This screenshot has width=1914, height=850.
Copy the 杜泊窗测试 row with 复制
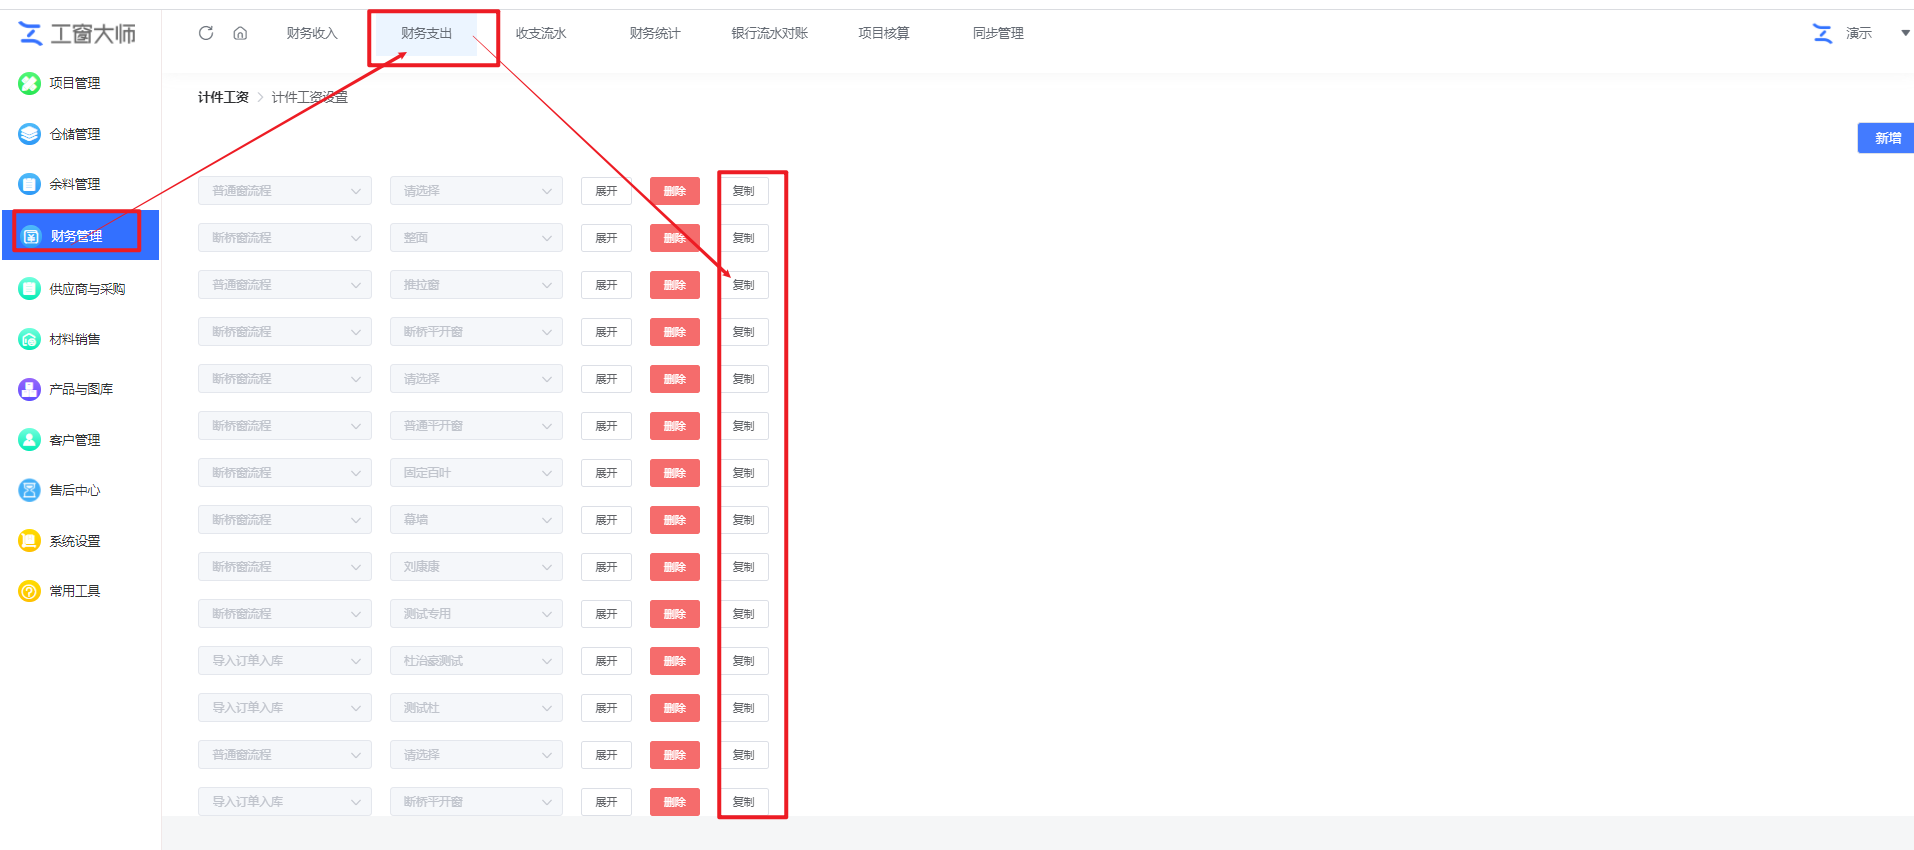tap(743, 661)
